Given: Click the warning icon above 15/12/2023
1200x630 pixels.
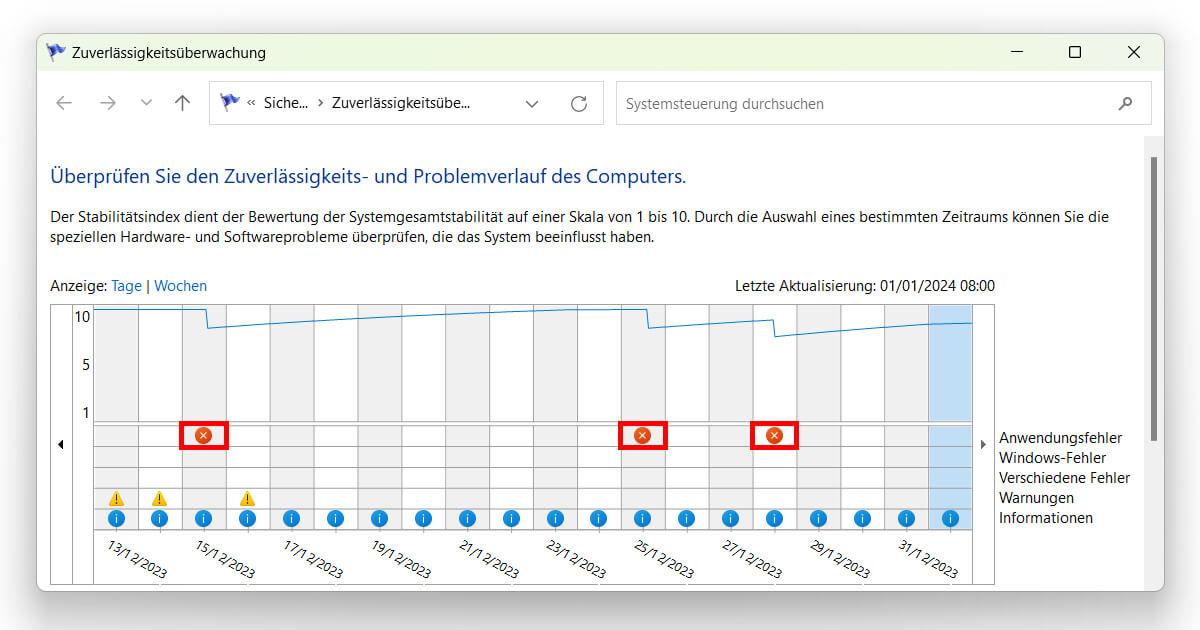Looking at the screenshot, I should 247,498.
